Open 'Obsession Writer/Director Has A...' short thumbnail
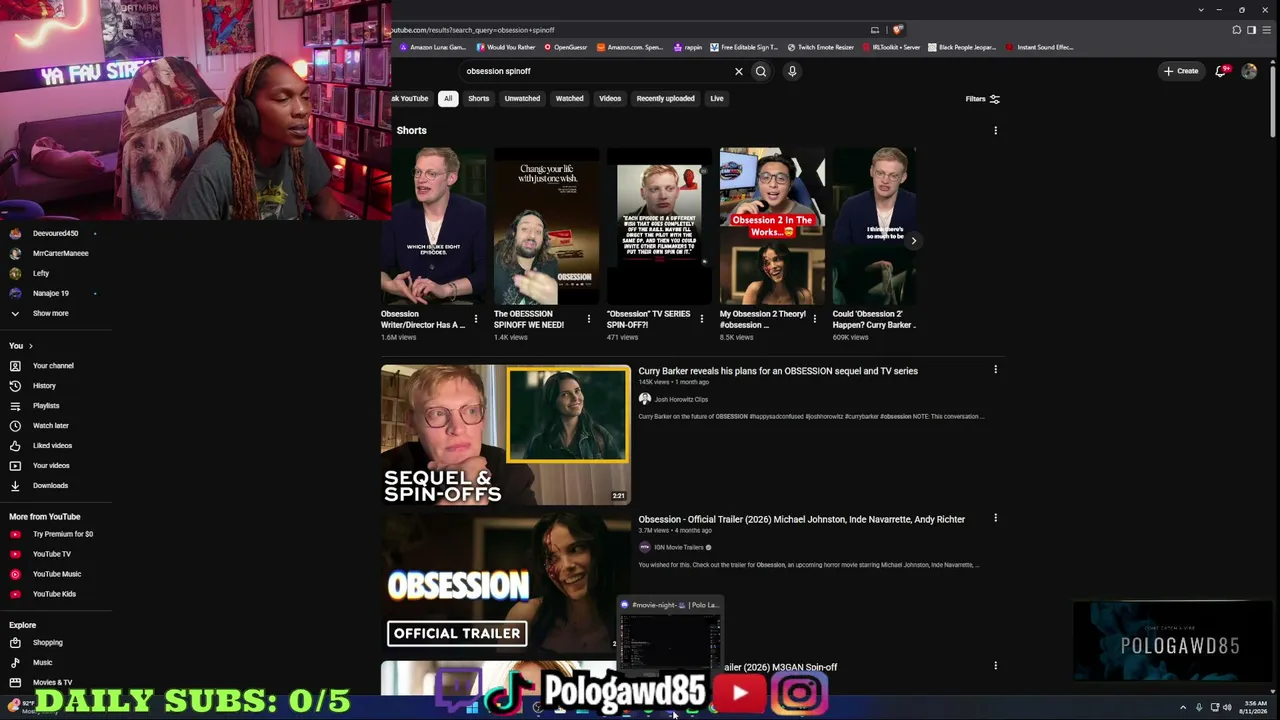The width and height of the screenshot is (1280, 720). coord(434,226)
